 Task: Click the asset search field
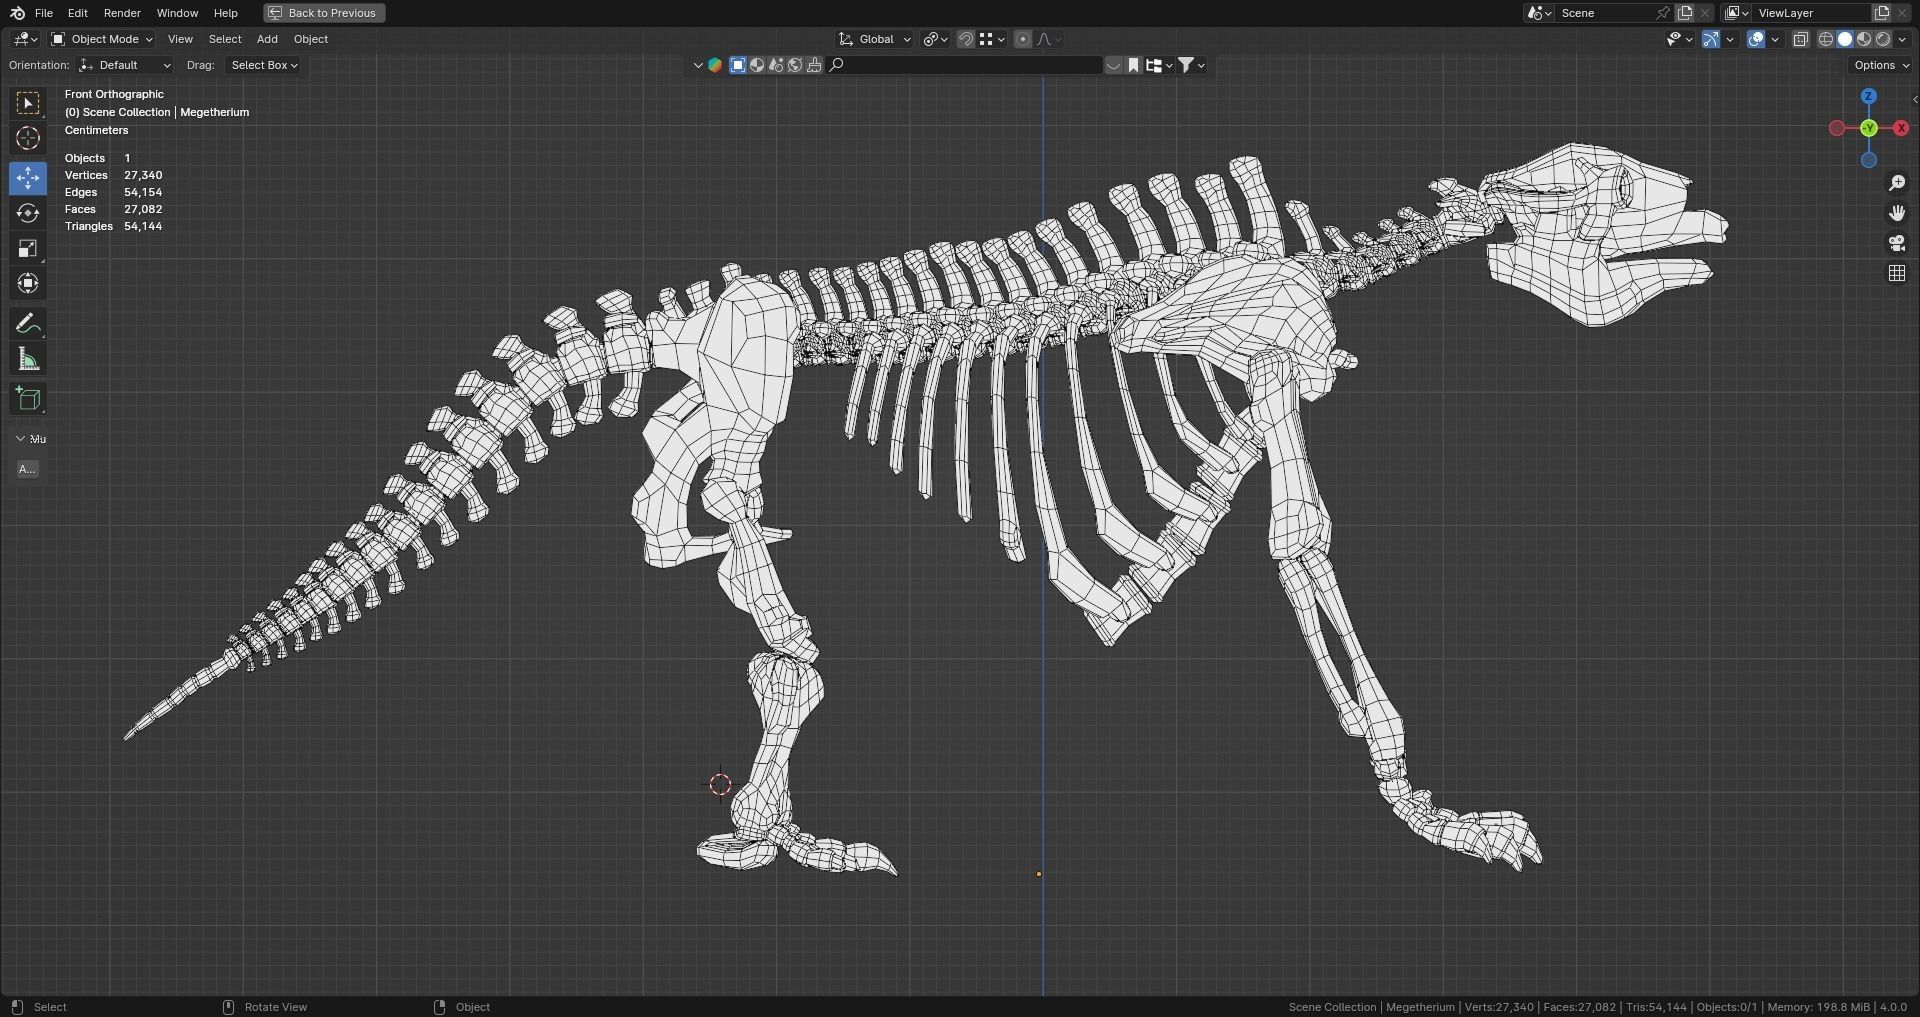(x=965, y=65)
